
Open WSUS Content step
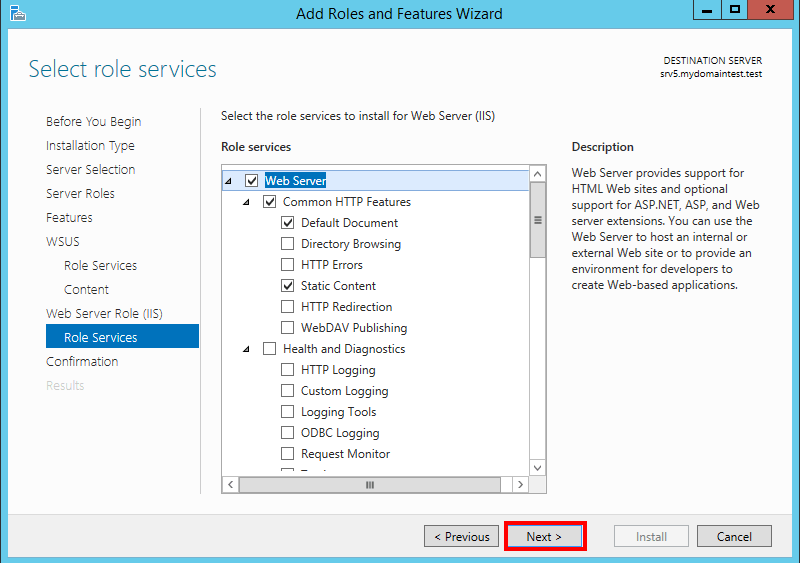(86, 289)
